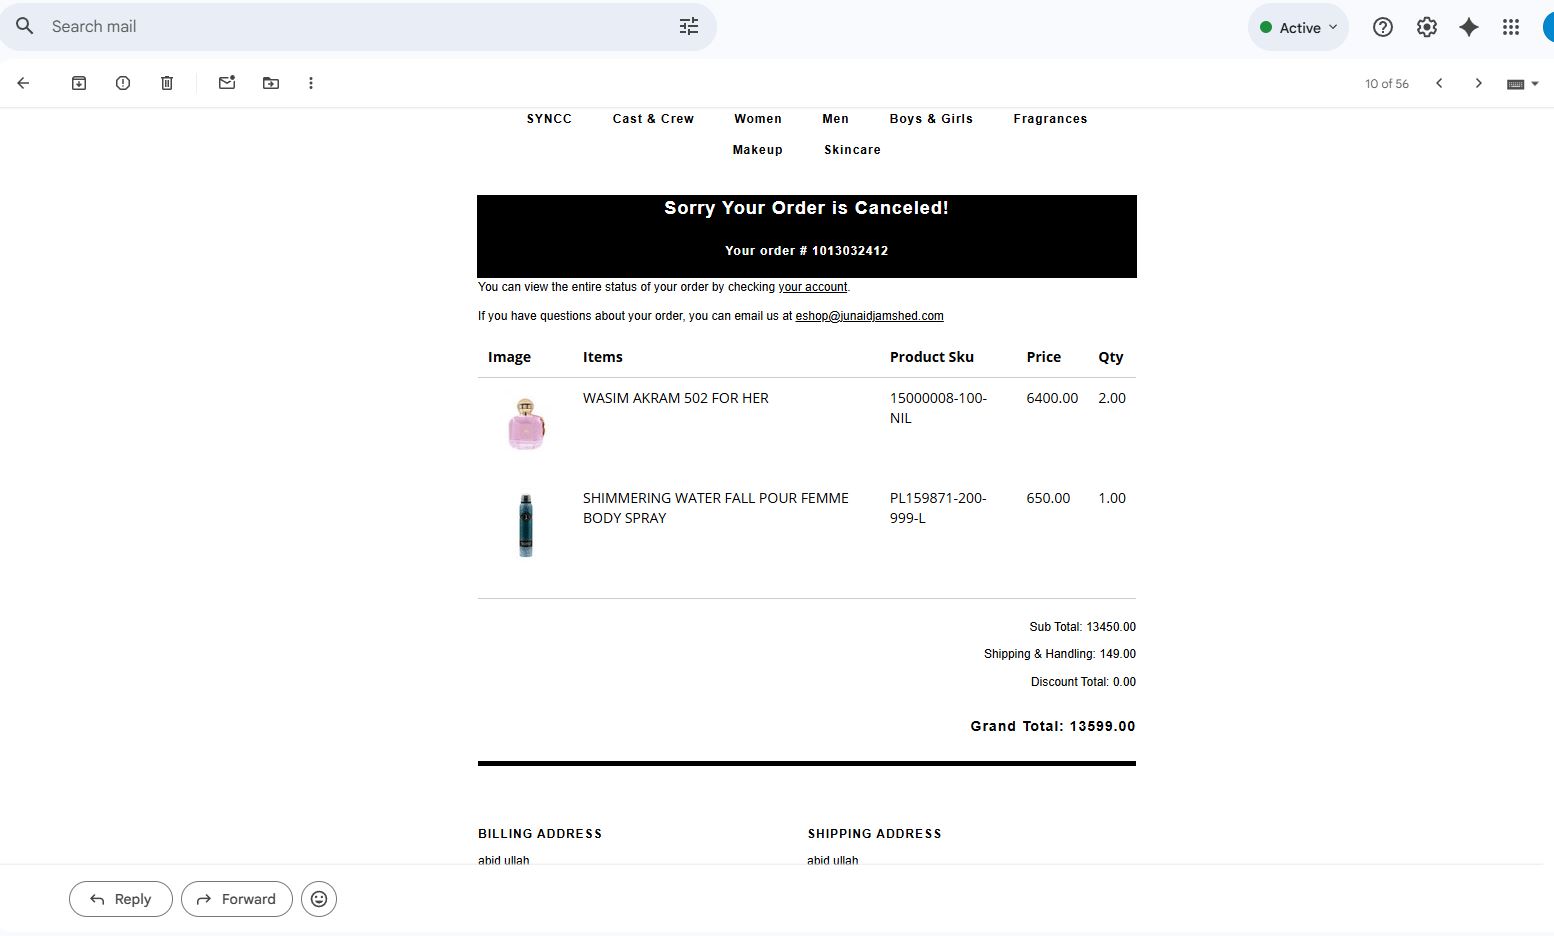Open the Cast & Crew menu link
The width and height of the screenshot is (1554, 936).
coord(653,119)
